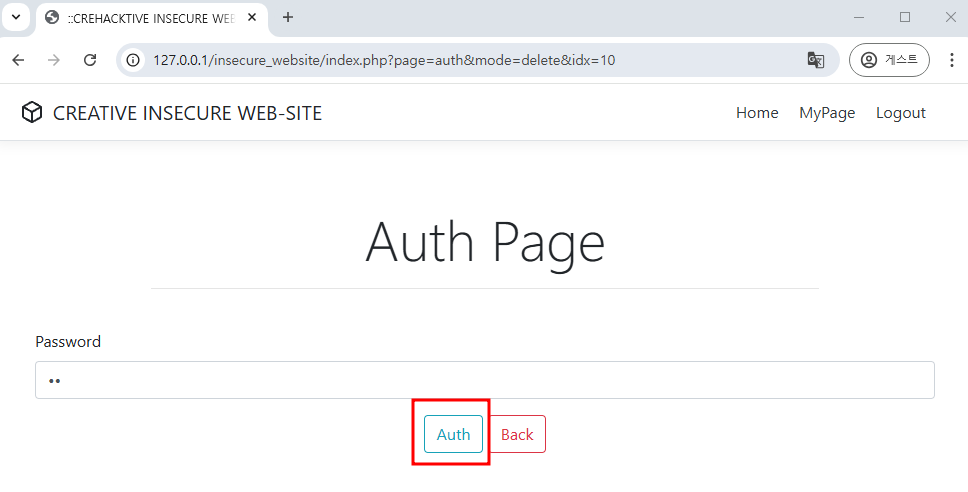Image resolution: width=968 pixels, height=492 pixels.
Task: Open a new tab with plus button
Action: pos(288,17)
